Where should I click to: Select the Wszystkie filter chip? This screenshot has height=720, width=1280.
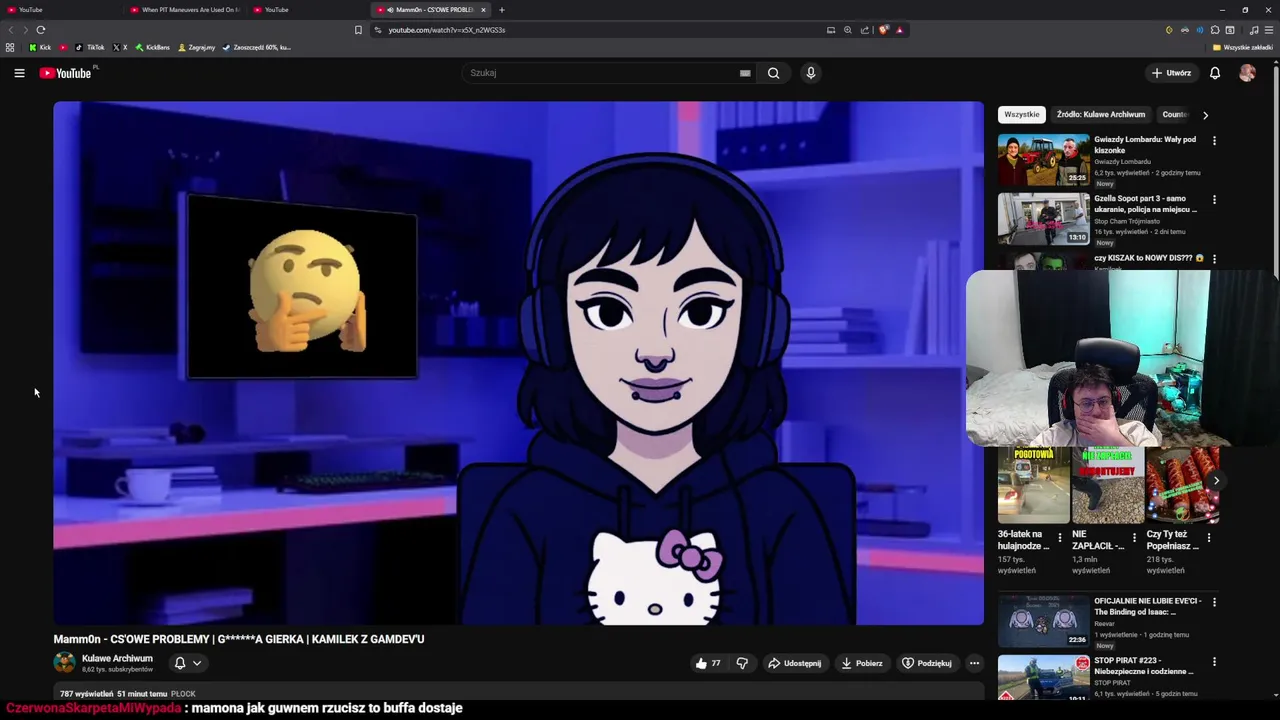pyautogui.click(x=1022, y=114)
